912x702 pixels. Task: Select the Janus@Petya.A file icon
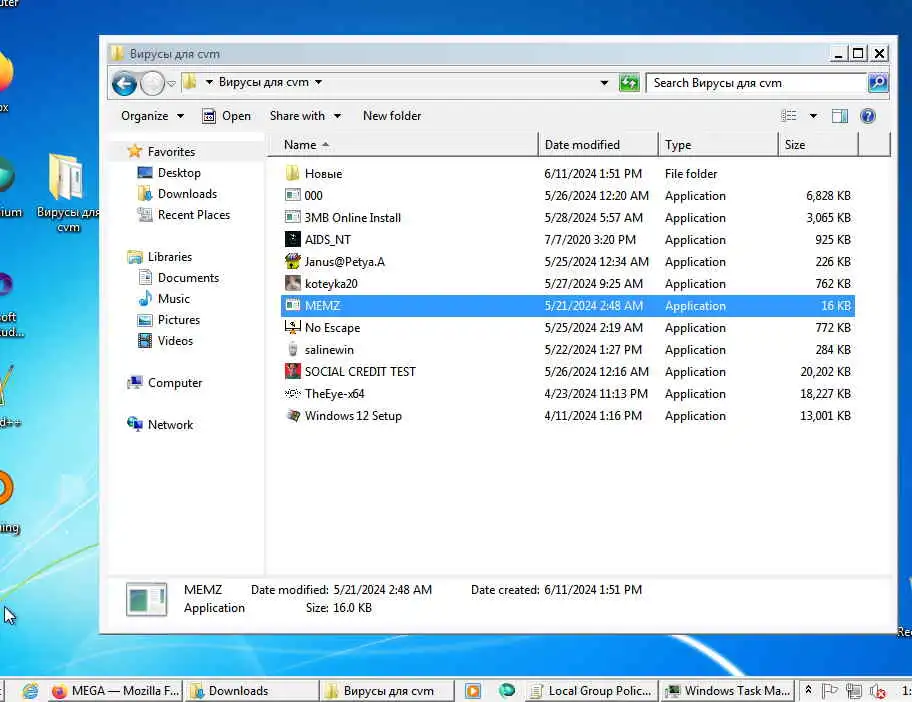tap(293, 261)
